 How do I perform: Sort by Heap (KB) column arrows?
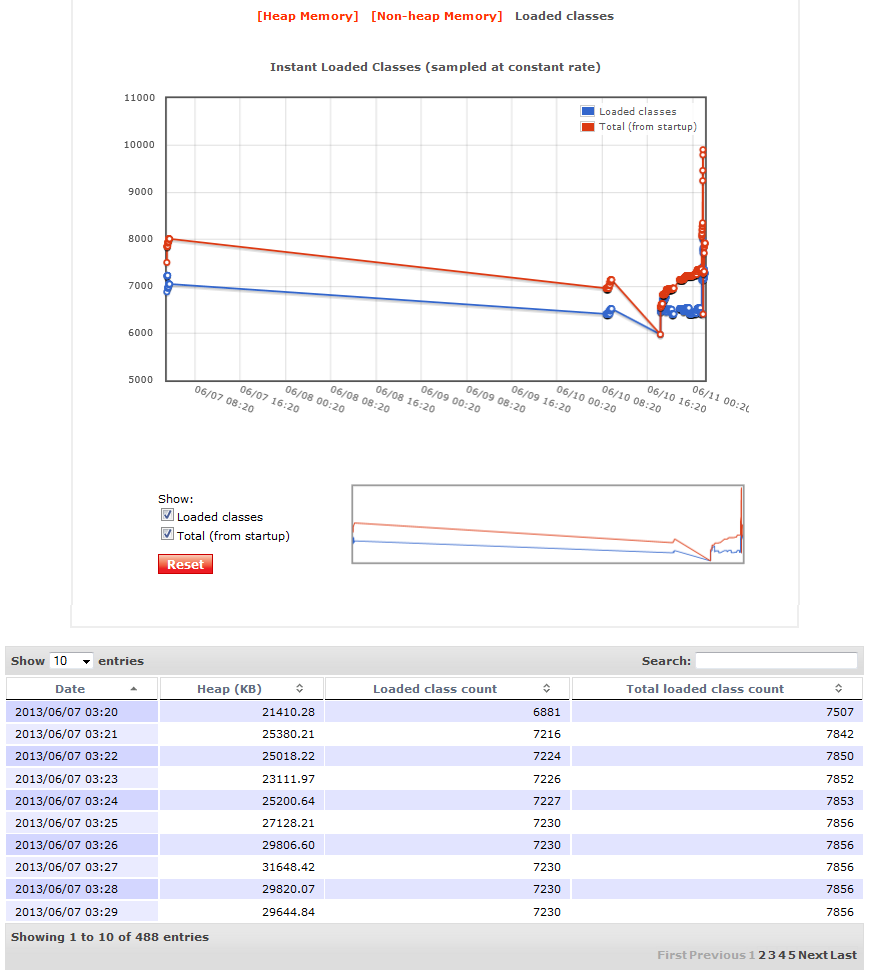(x=300, y=689)
